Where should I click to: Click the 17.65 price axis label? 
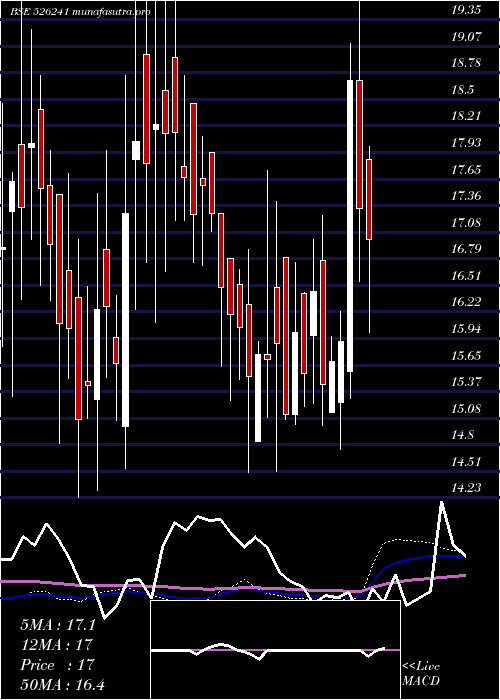pyautogui.click(x=466, y=169)
